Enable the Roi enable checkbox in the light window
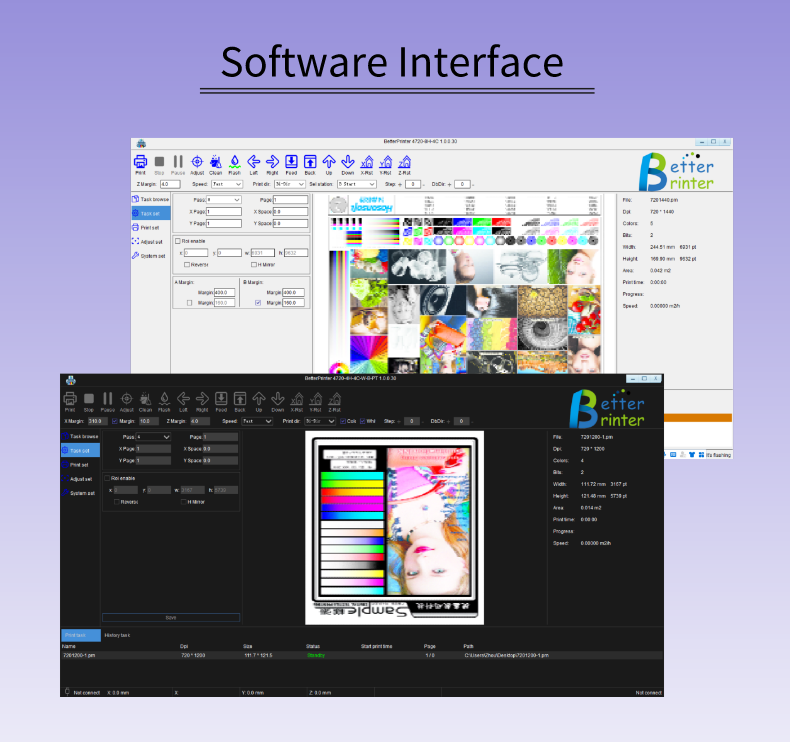Screen dimensions: 790x742 (178, 241)
